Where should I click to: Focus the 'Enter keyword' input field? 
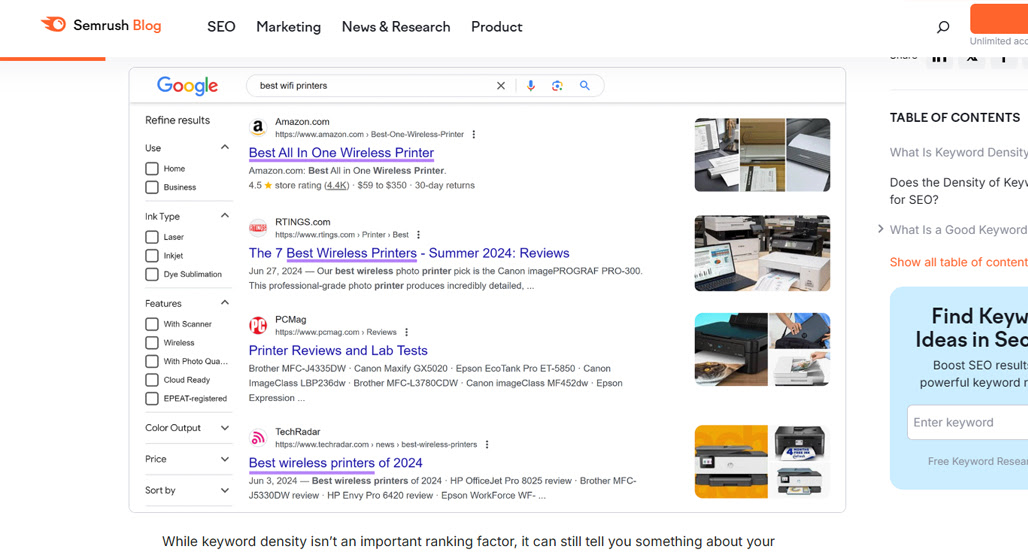point(968,422)
